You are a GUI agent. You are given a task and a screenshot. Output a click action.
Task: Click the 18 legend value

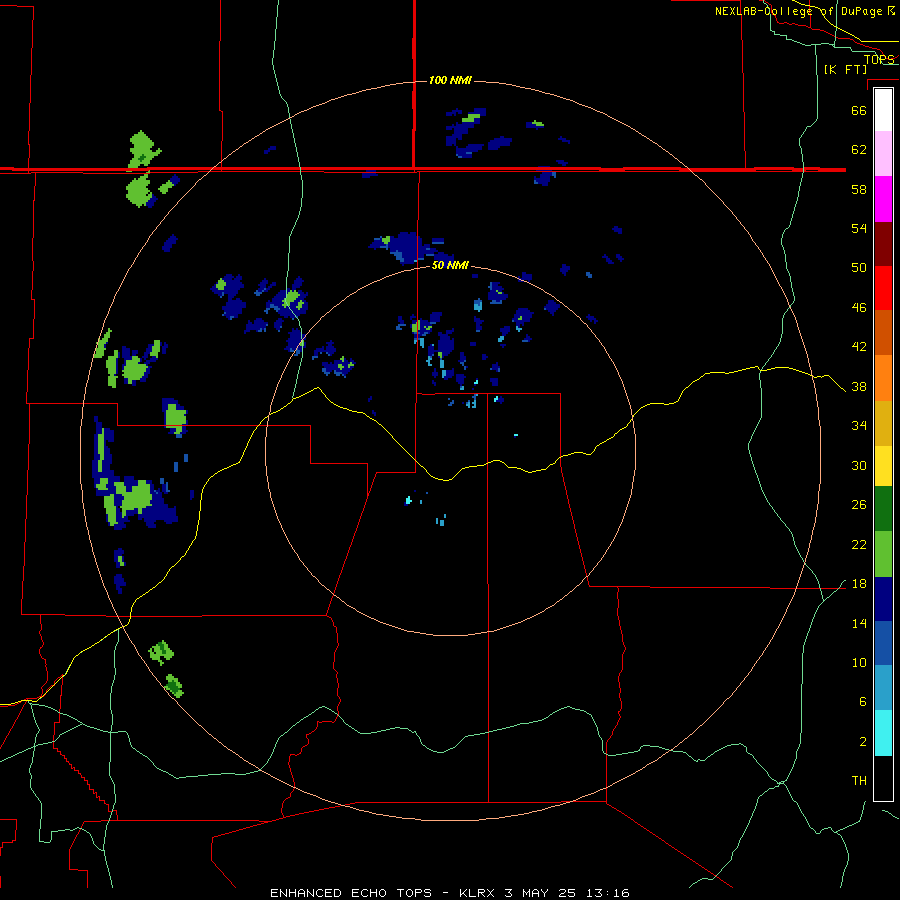859,584
